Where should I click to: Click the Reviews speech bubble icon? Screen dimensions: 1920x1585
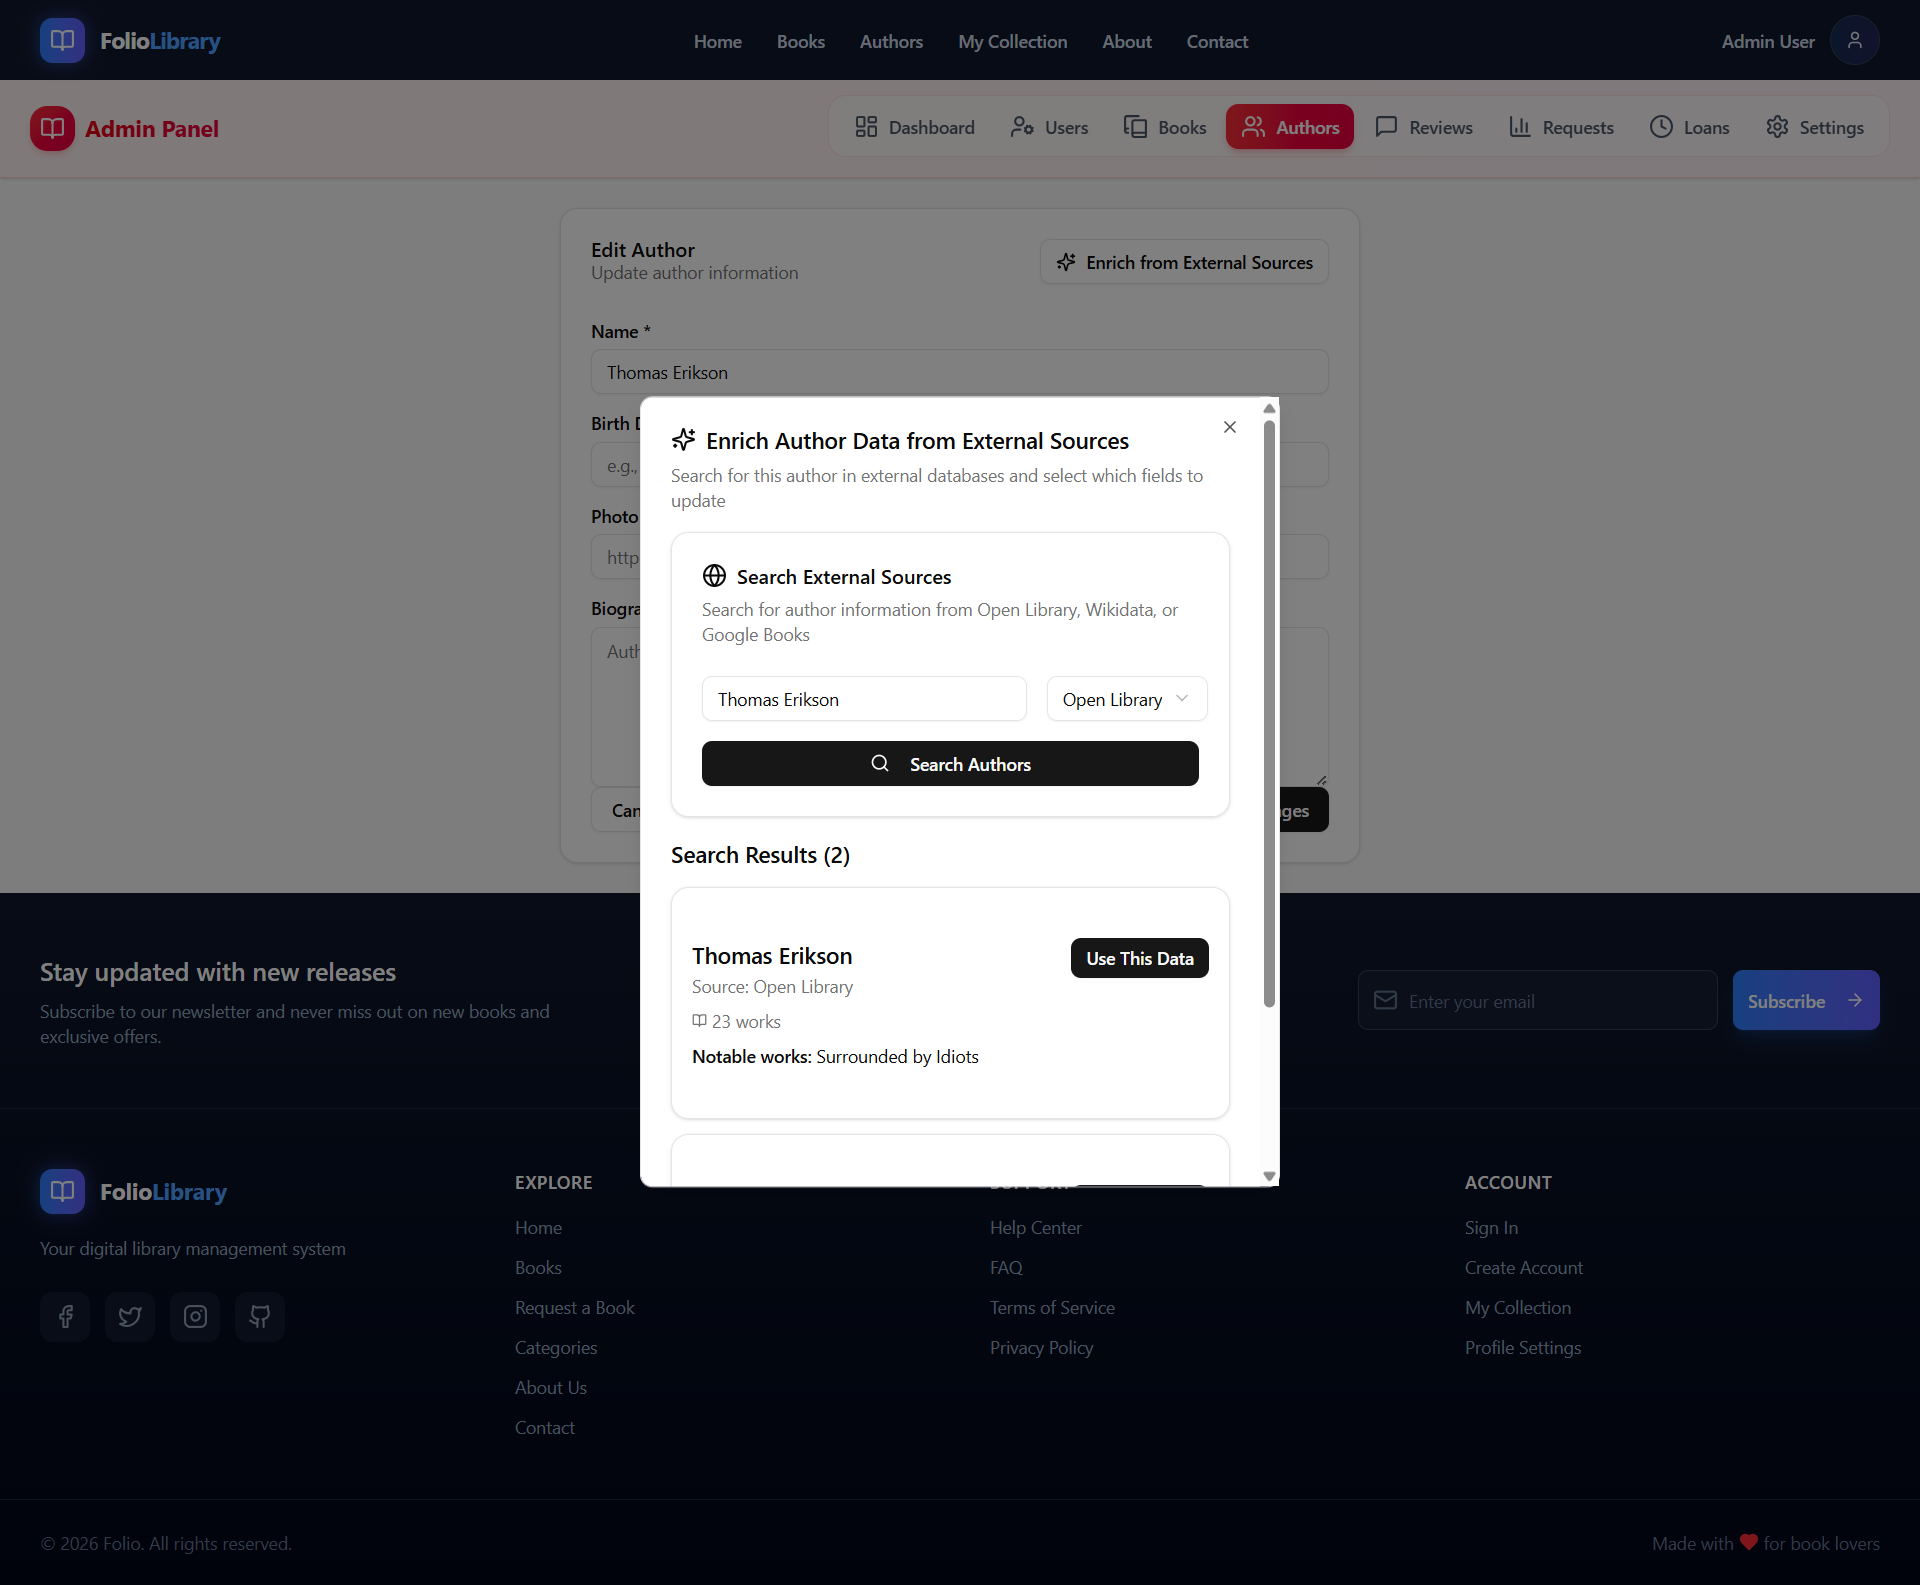pos(1387,127)
